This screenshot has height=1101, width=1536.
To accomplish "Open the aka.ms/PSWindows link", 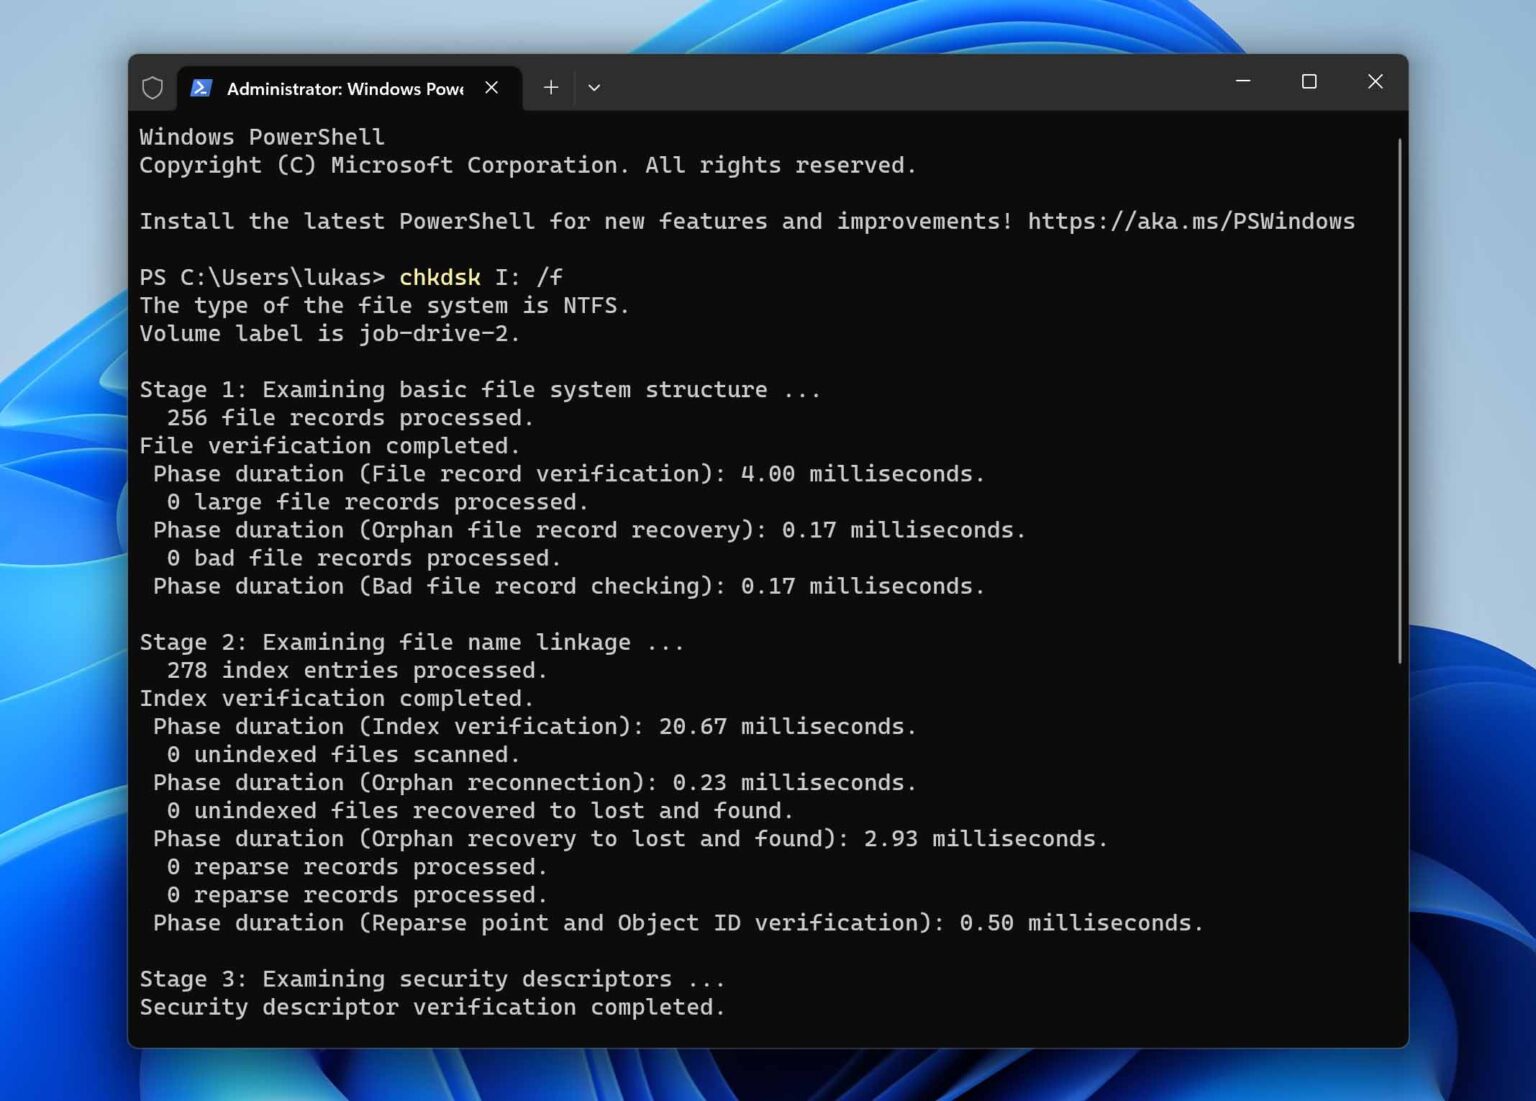I will 1191,221.
